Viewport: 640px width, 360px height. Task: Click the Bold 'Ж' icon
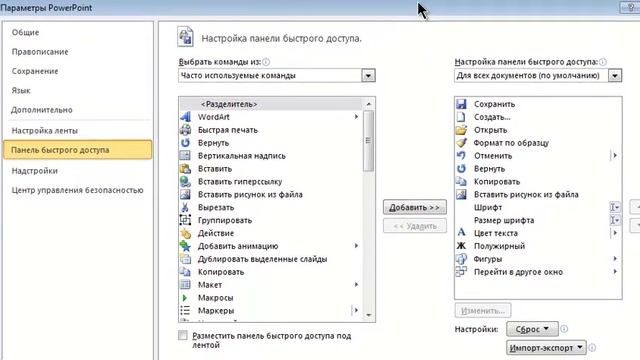point(461,246)
